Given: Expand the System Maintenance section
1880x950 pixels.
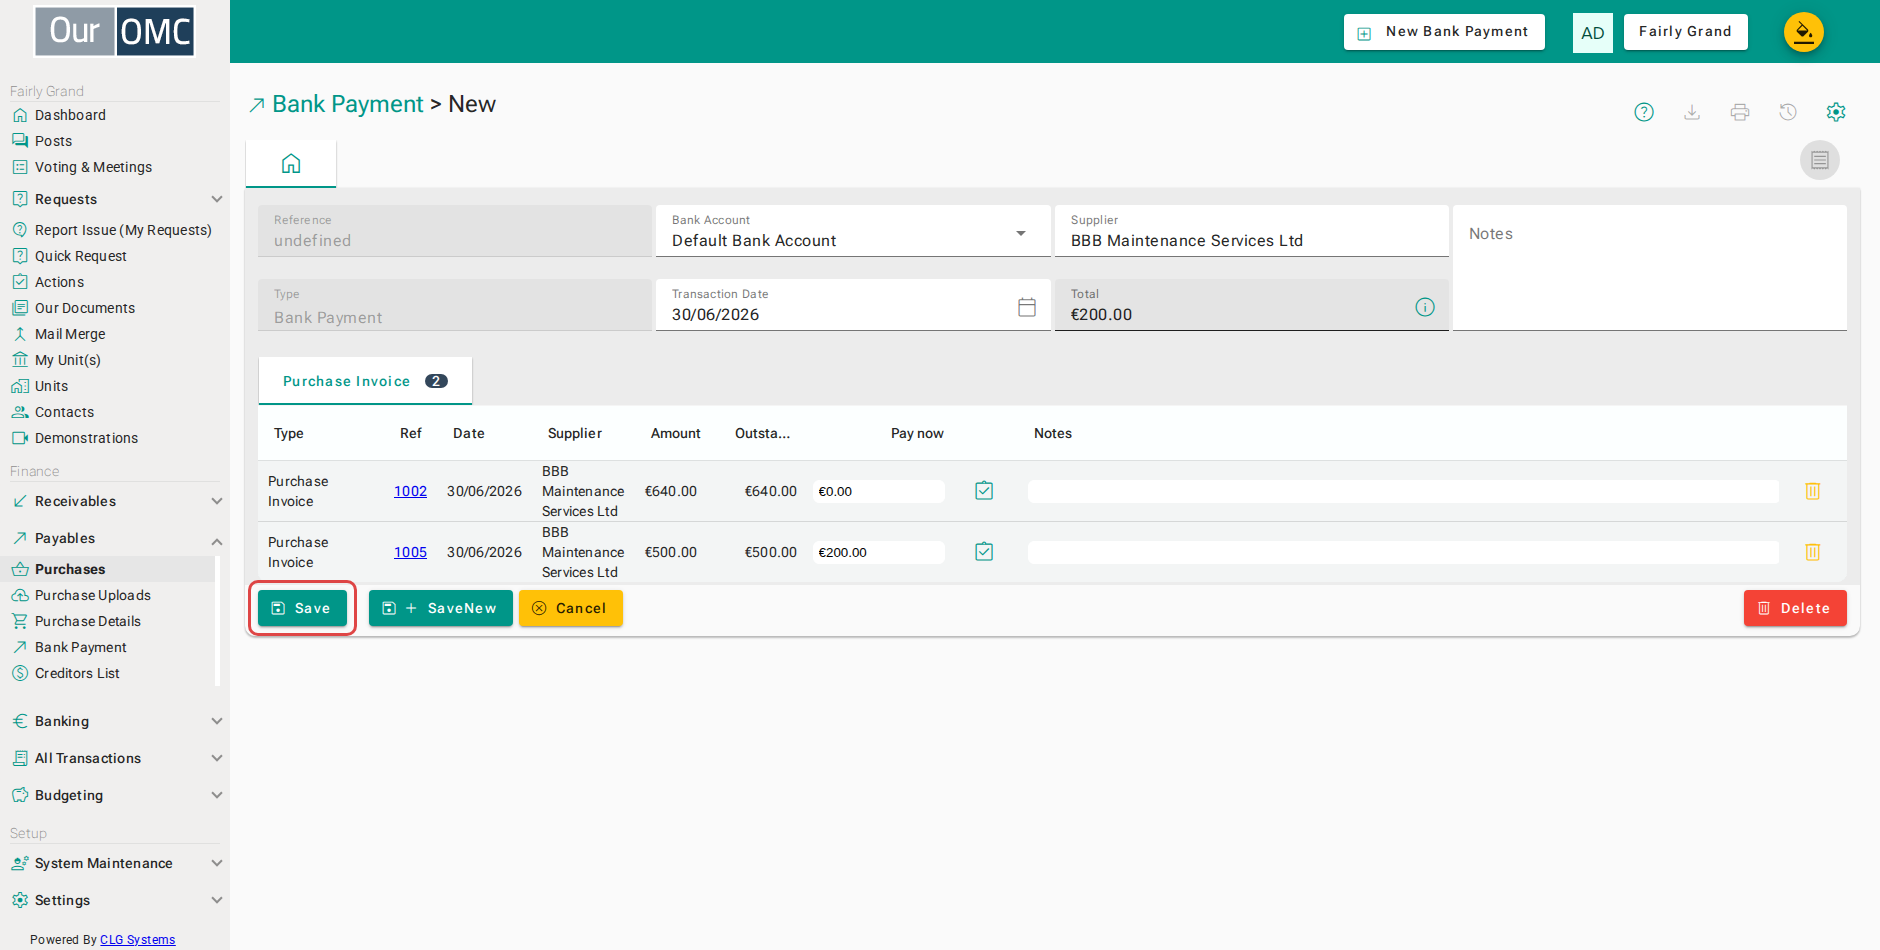Looking at the screenshot, I should 115,863.
